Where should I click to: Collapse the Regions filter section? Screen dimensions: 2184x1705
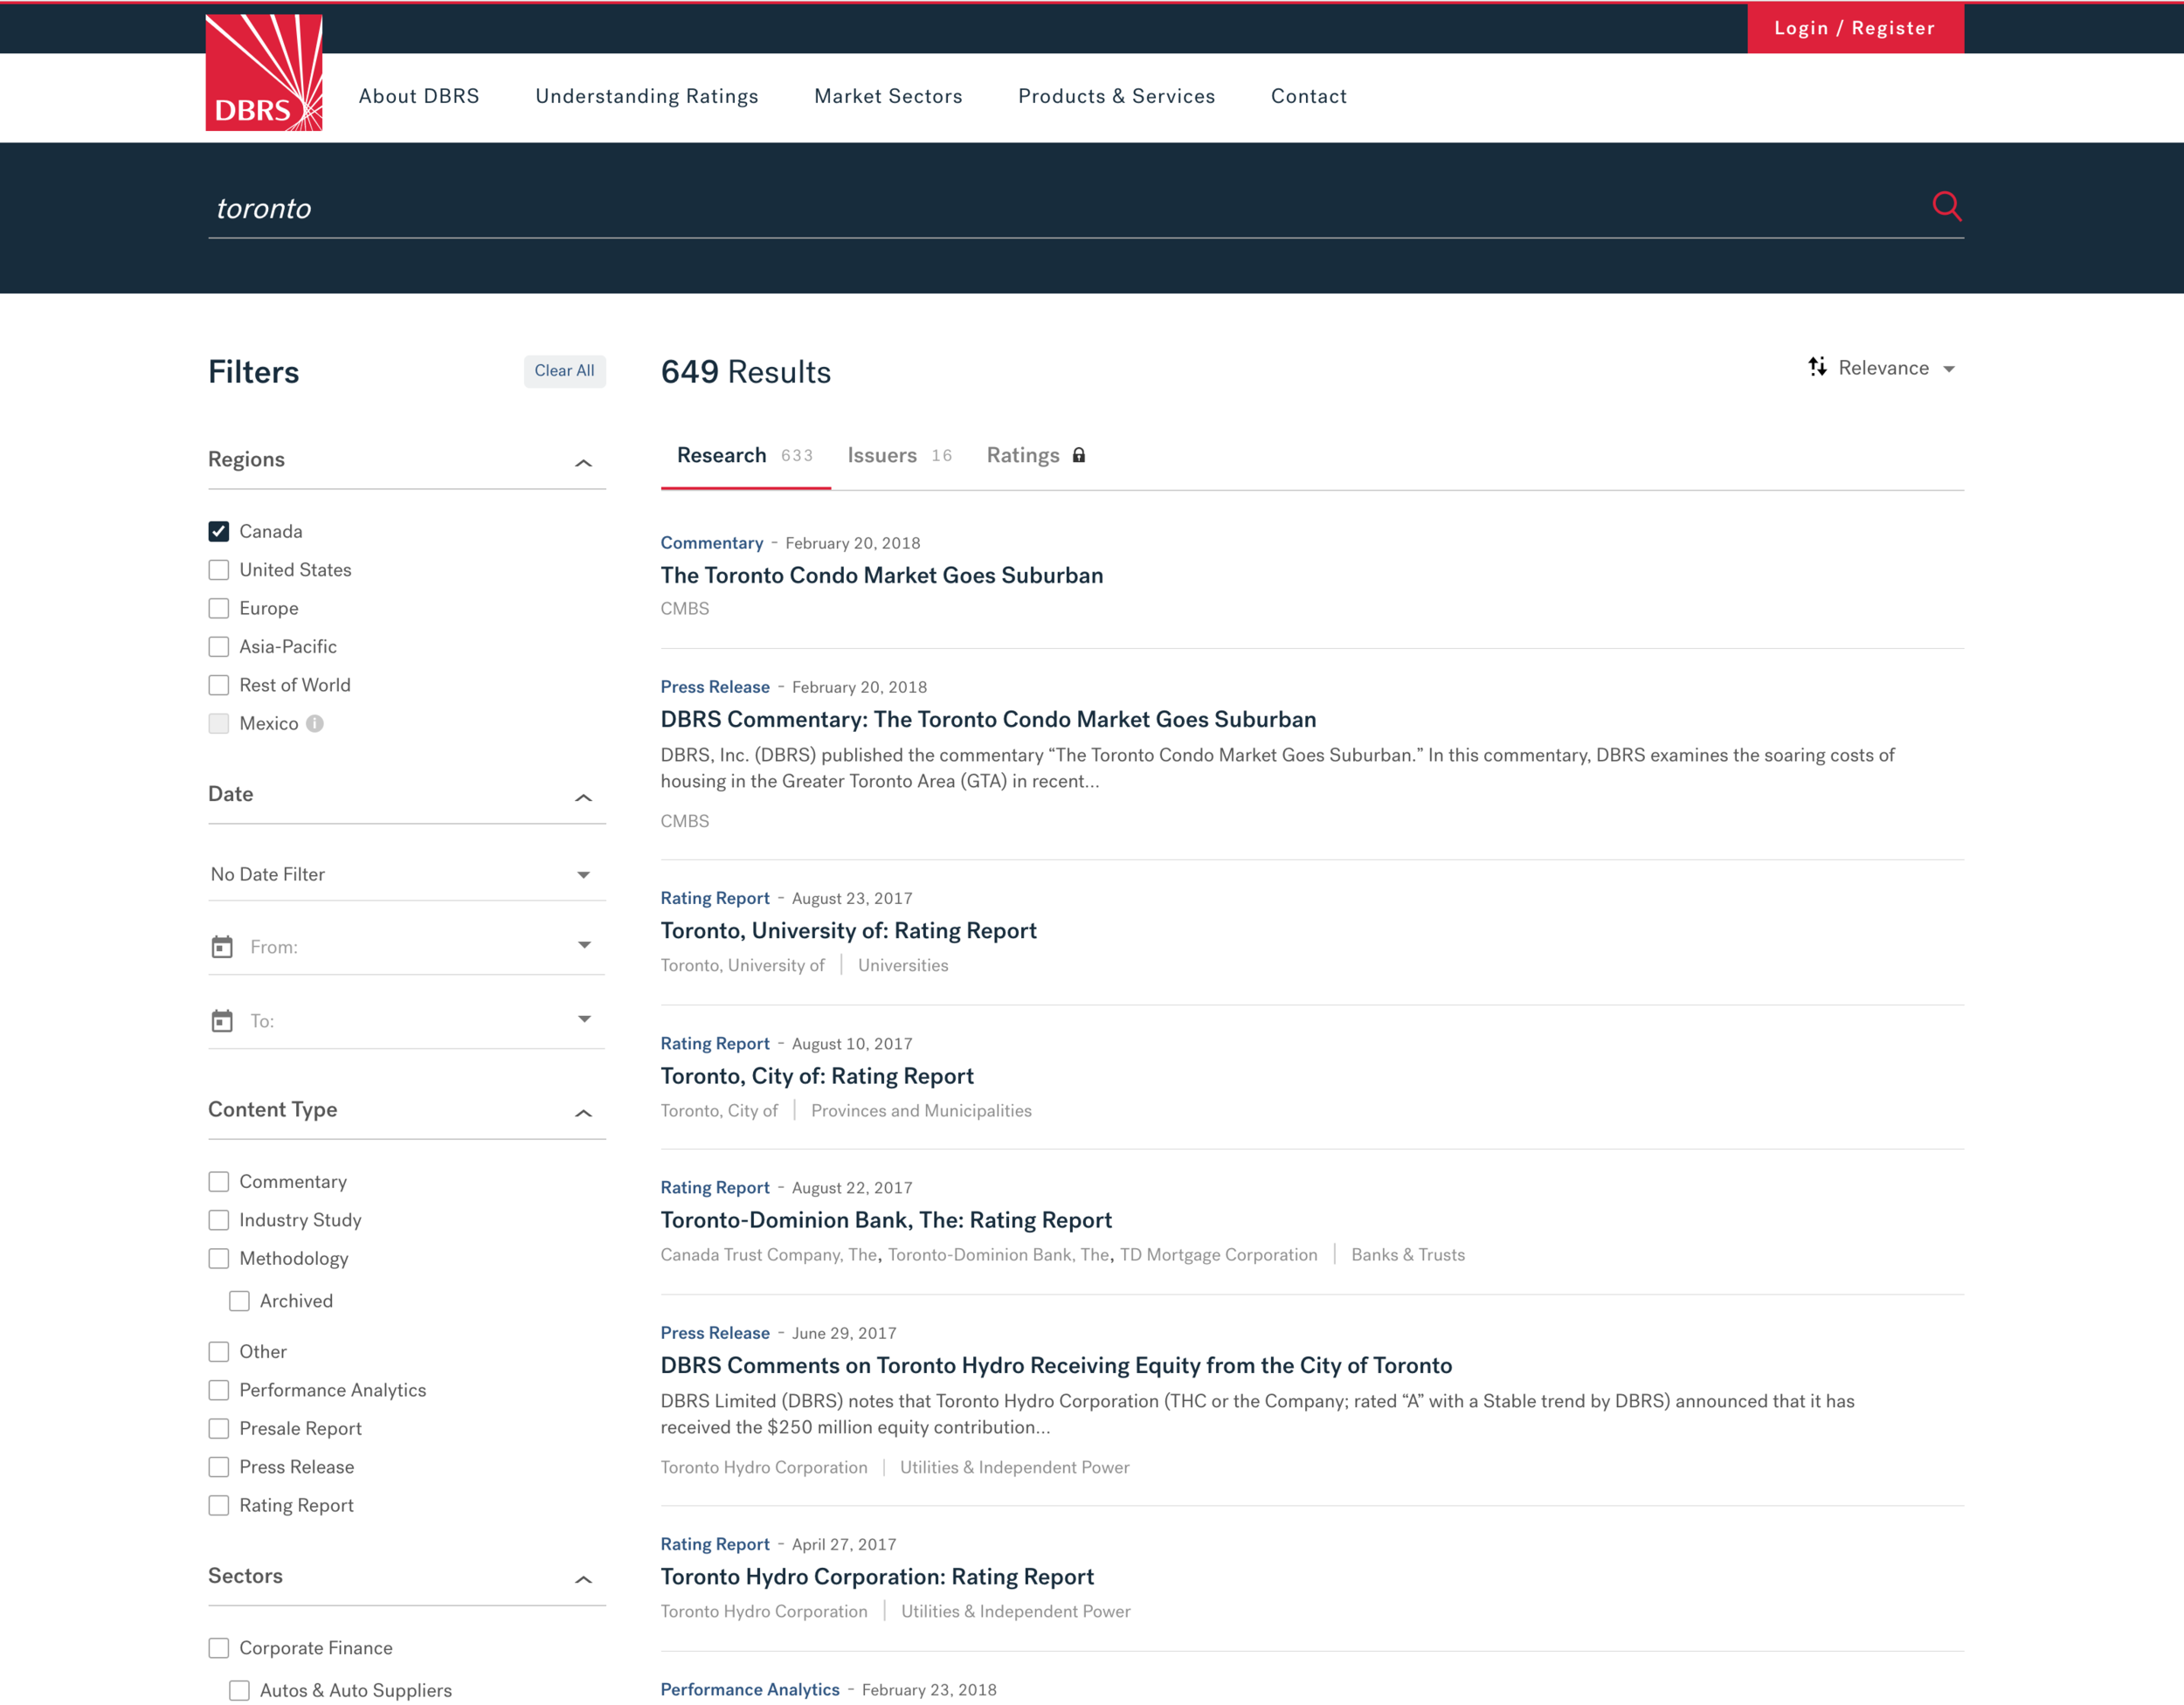coord(584,463)
